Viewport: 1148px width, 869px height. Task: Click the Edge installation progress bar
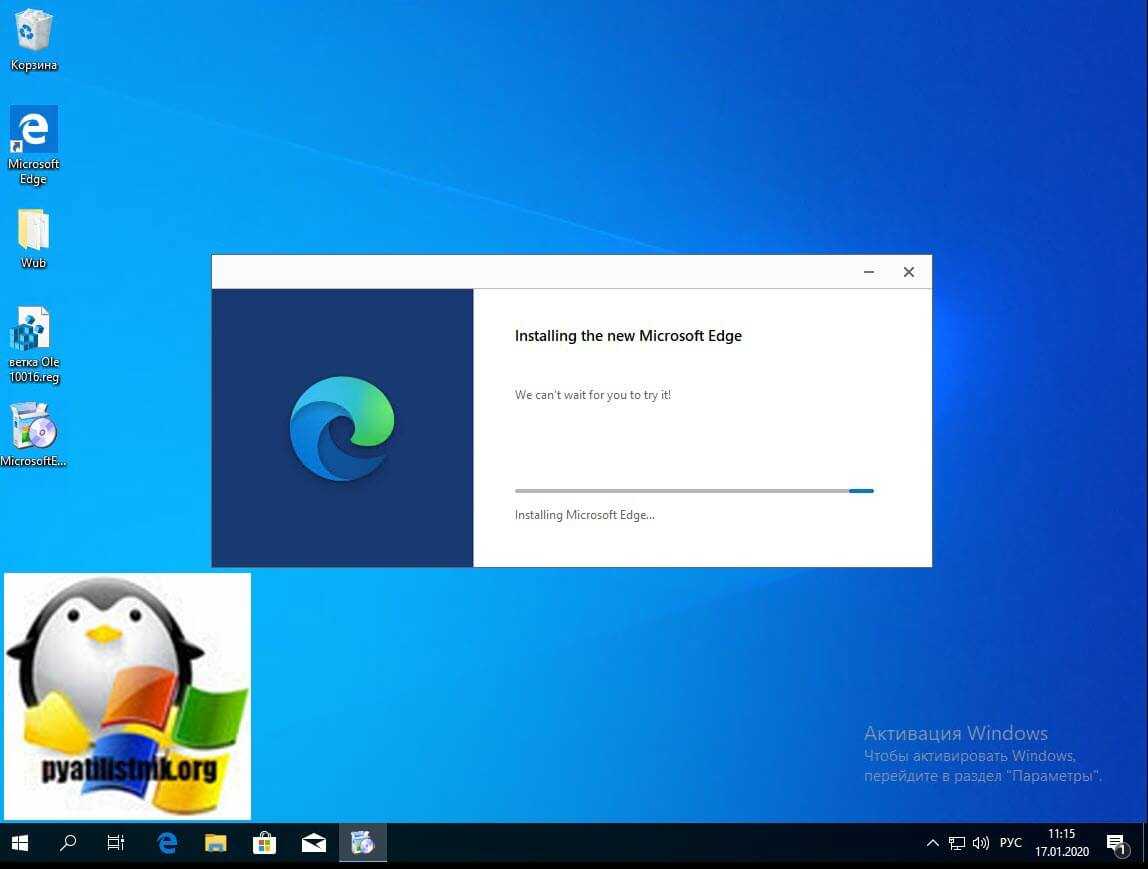[x=694, y=491]
